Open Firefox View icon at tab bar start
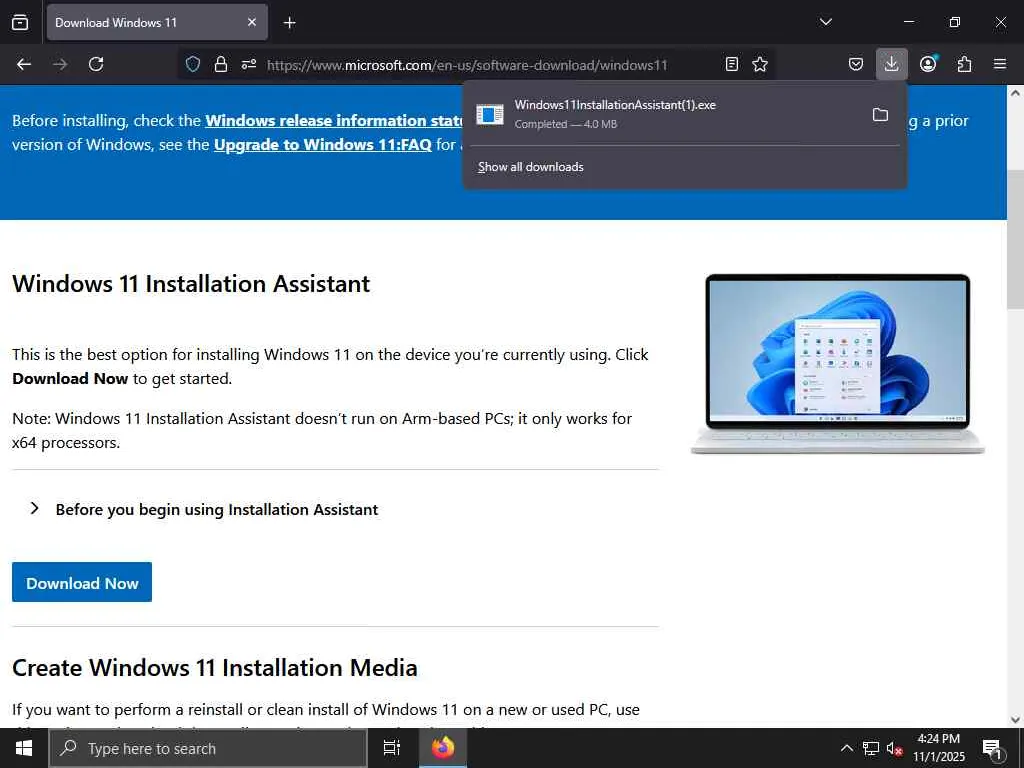The image size is (1024, 768). tap(20, 22)
